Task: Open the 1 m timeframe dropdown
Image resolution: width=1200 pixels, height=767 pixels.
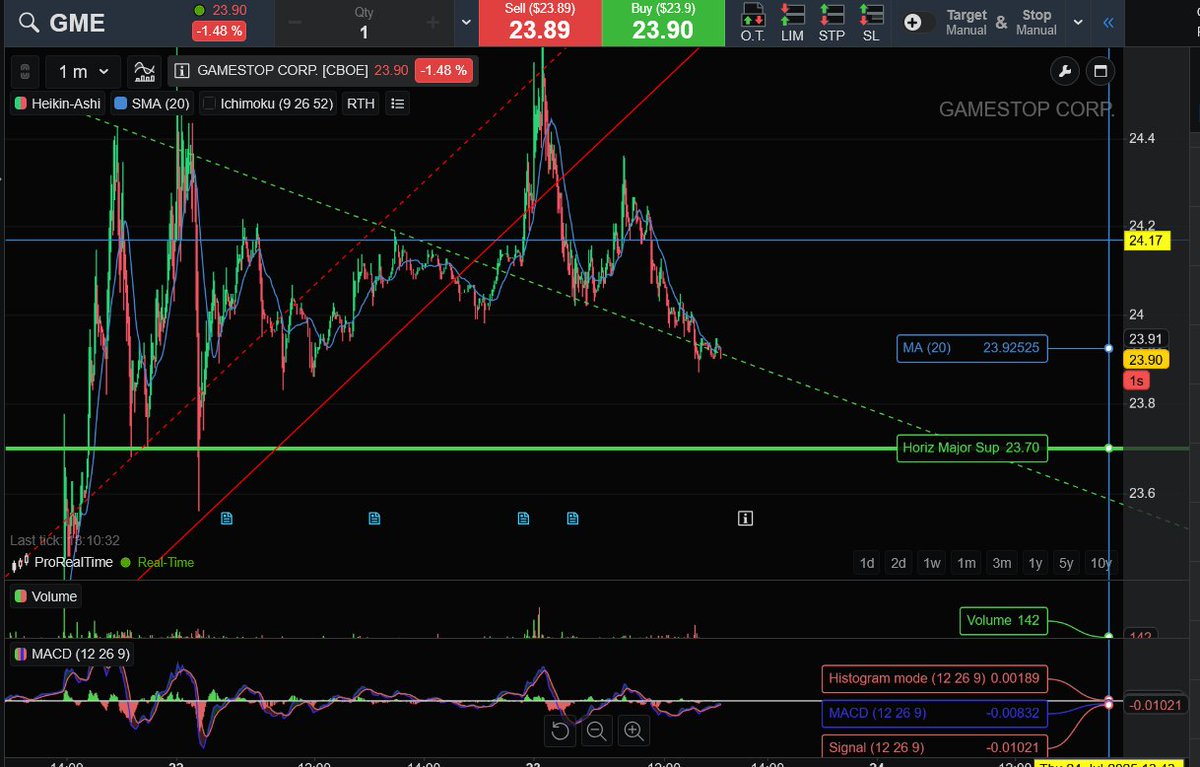Action: pos(84,72)
